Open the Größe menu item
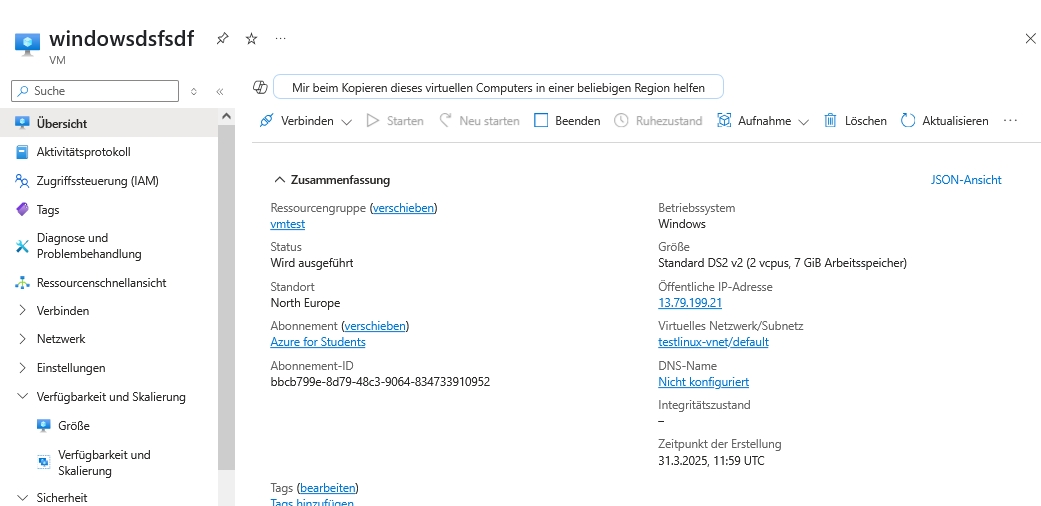This screenshot has height=506, width=1041. point(74,426)
